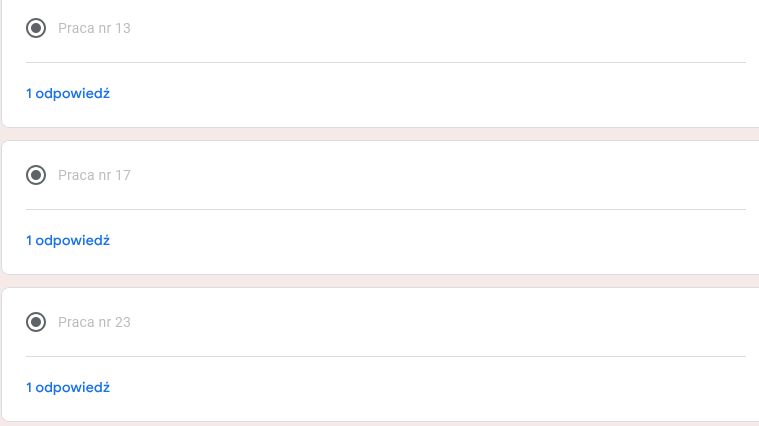Click the "Praca nr 23" option label
The image size is (759, 426).
point(94,322)
